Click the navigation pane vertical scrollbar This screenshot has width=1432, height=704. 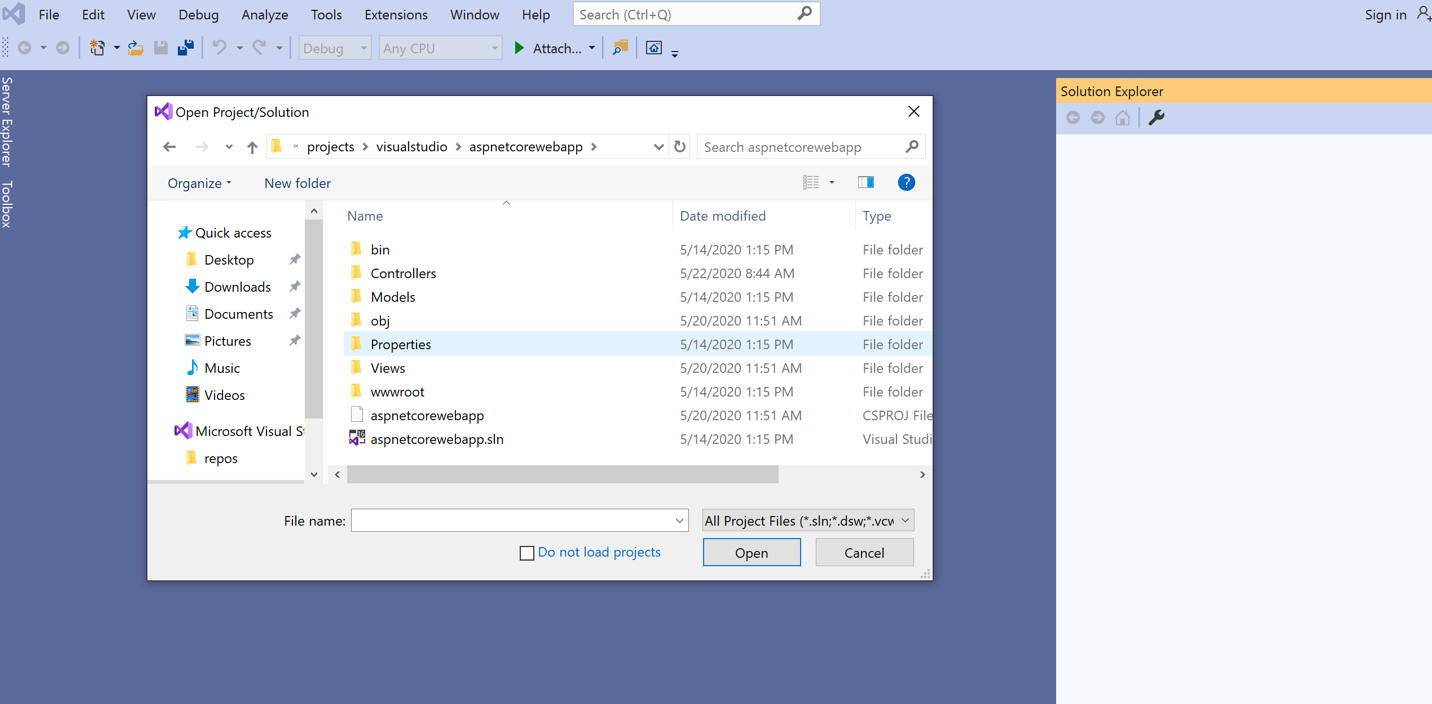[314, 318]
